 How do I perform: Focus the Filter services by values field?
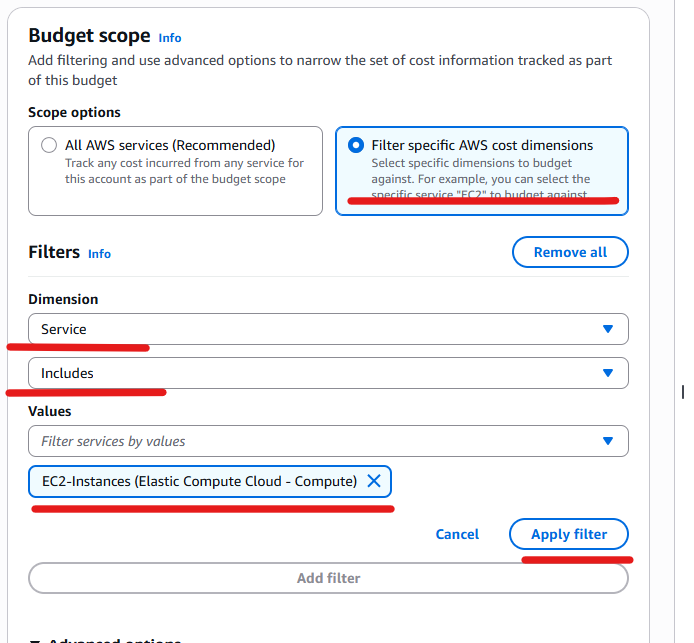coord(328,441)
